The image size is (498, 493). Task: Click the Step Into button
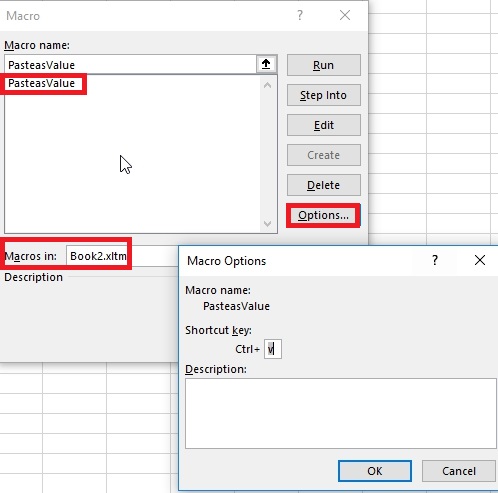[324, 95]
